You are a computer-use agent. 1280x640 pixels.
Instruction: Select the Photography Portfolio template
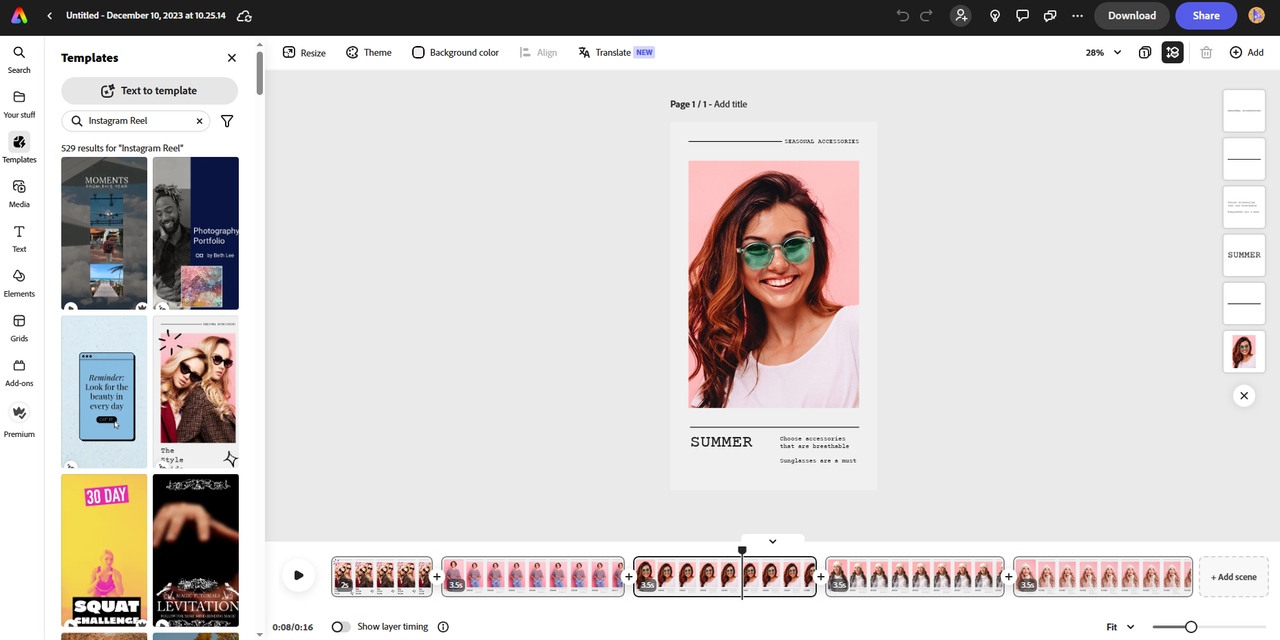(196, 233)
